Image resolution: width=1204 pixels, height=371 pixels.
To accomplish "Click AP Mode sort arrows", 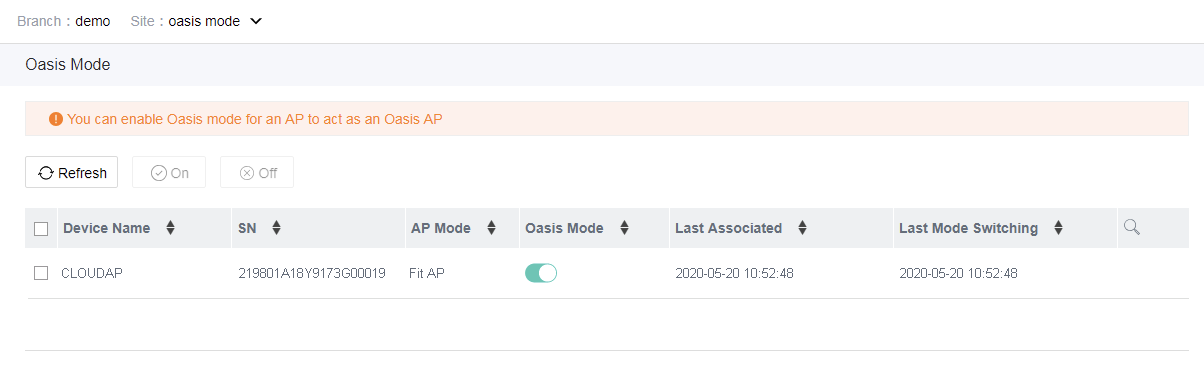I will point(491,228).
